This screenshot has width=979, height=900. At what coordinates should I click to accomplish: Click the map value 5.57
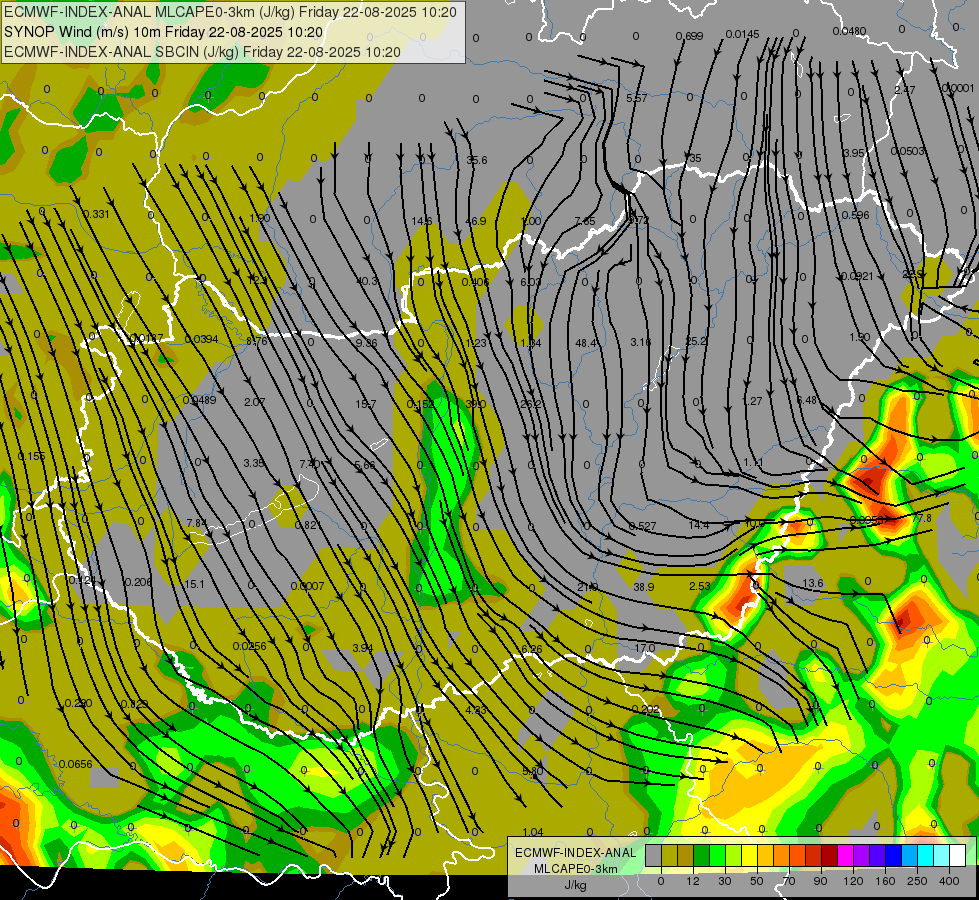[636, 98]
